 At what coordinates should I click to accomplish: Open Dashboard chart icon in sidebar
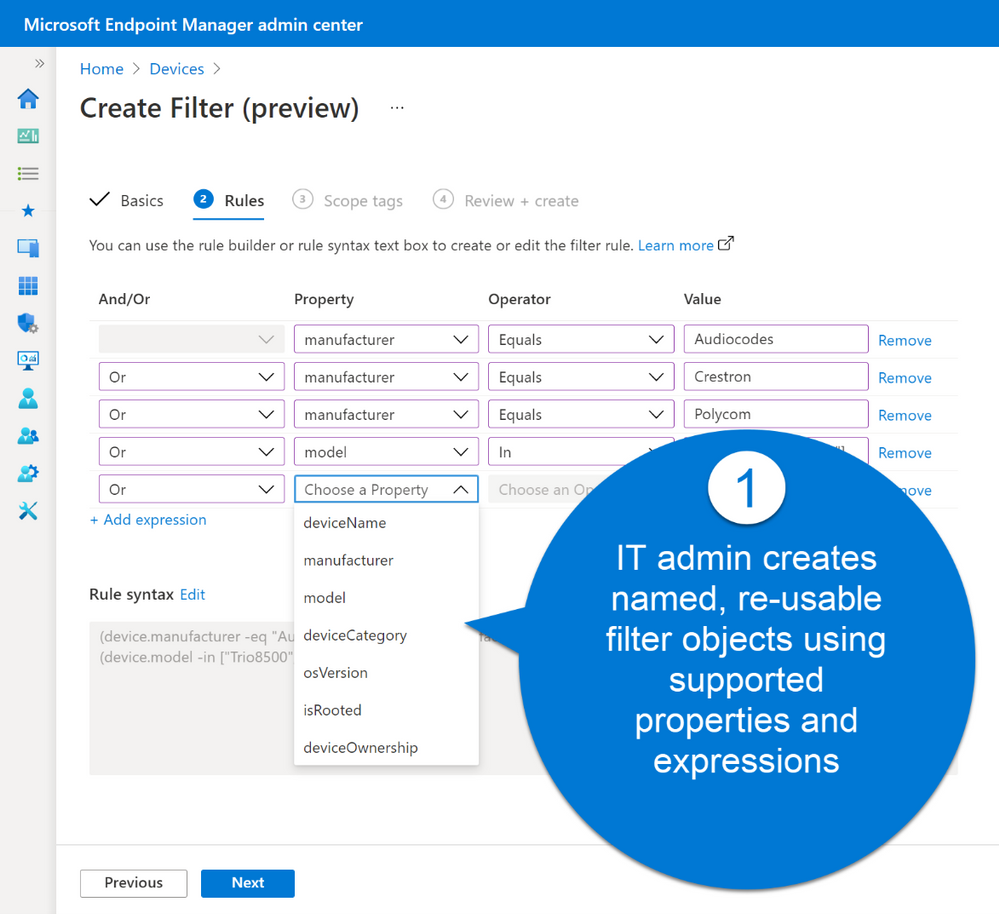[x=28, y=136]
